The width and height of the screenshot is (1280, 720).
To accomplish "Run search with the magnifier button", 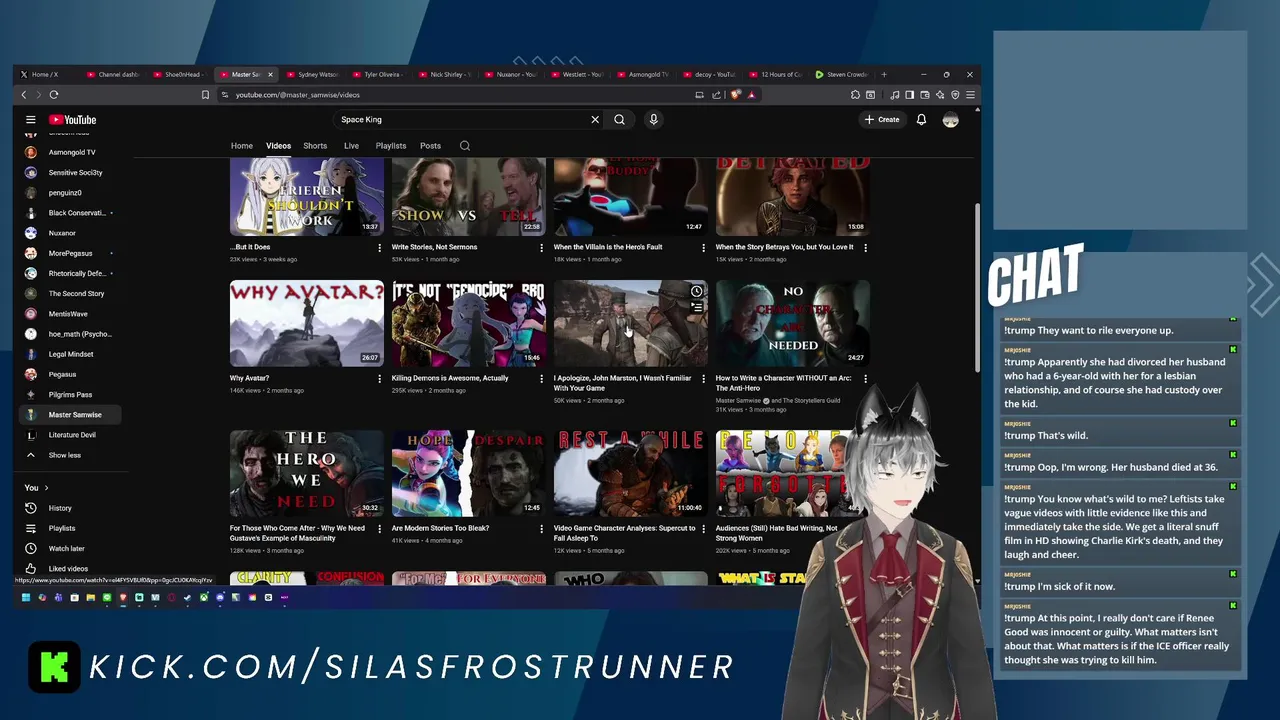I will click(620, 120).
